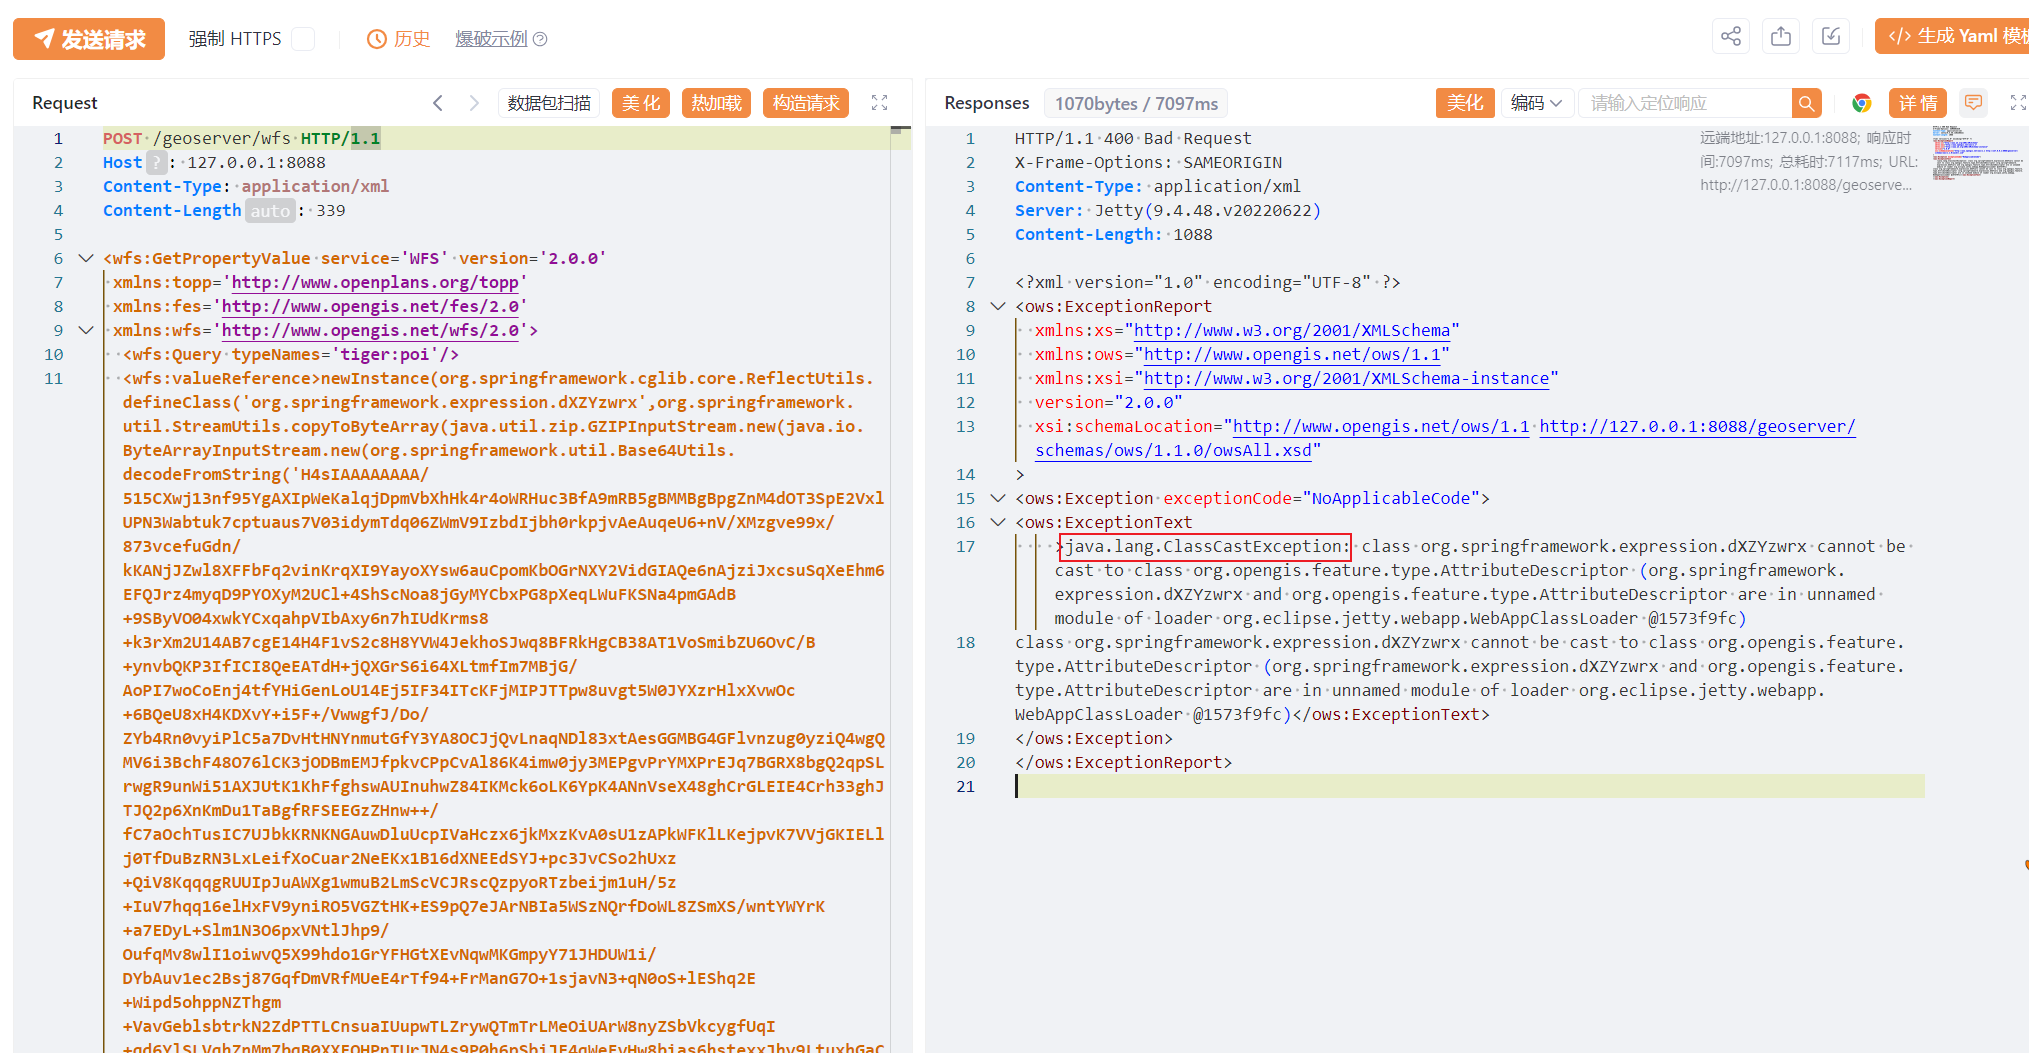Click the 构造请求 button
This screenshot has height=1053, width=2029.
806,103
